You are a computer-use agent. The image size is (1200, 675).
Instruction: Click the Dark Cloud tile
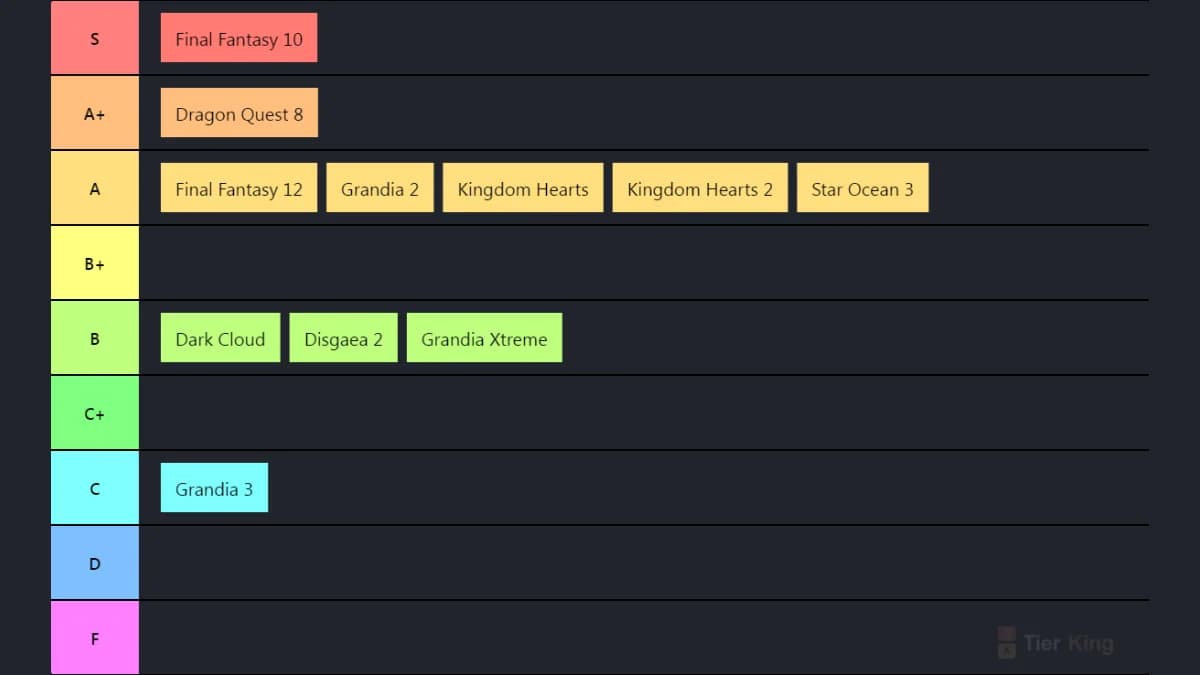pyautogui.click(x=220, y=338)
